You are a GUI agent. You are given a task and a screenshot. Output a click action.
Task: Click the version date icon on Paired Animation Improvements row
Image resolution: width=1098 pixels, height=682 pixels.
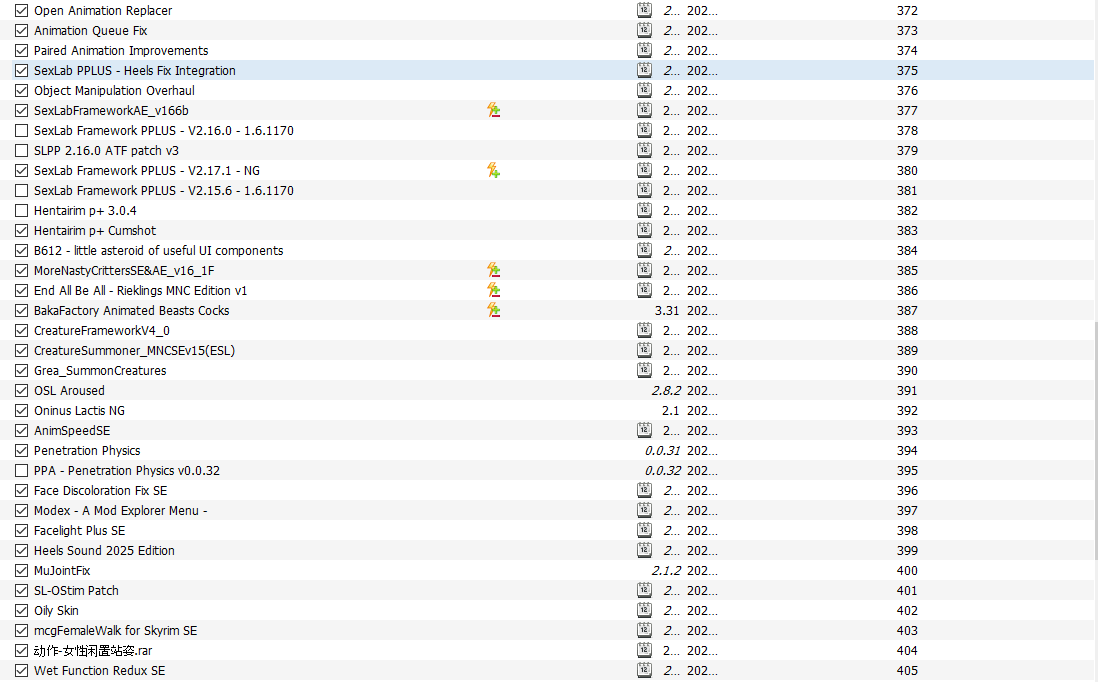[x=644, y=50]
